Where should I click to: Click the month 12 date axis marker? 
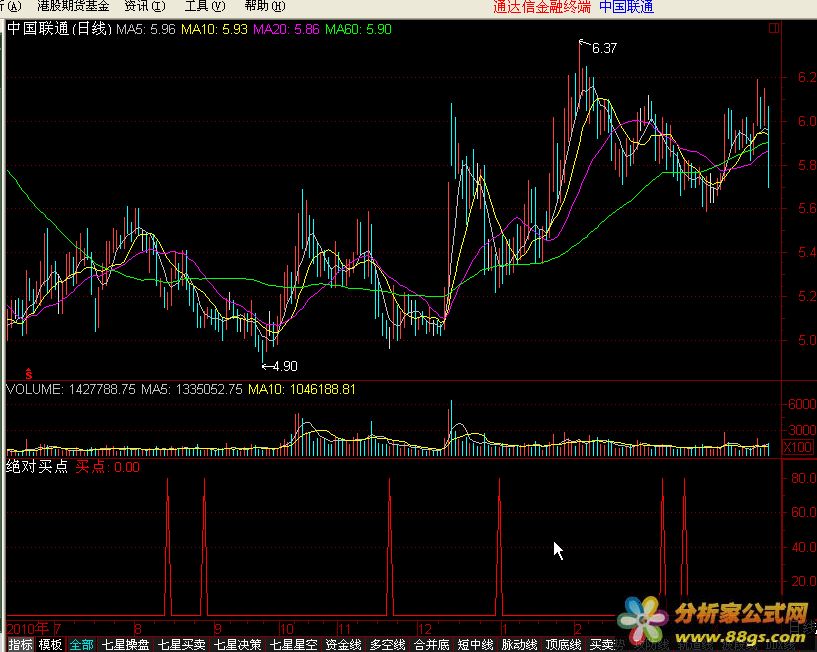(425, 629)
